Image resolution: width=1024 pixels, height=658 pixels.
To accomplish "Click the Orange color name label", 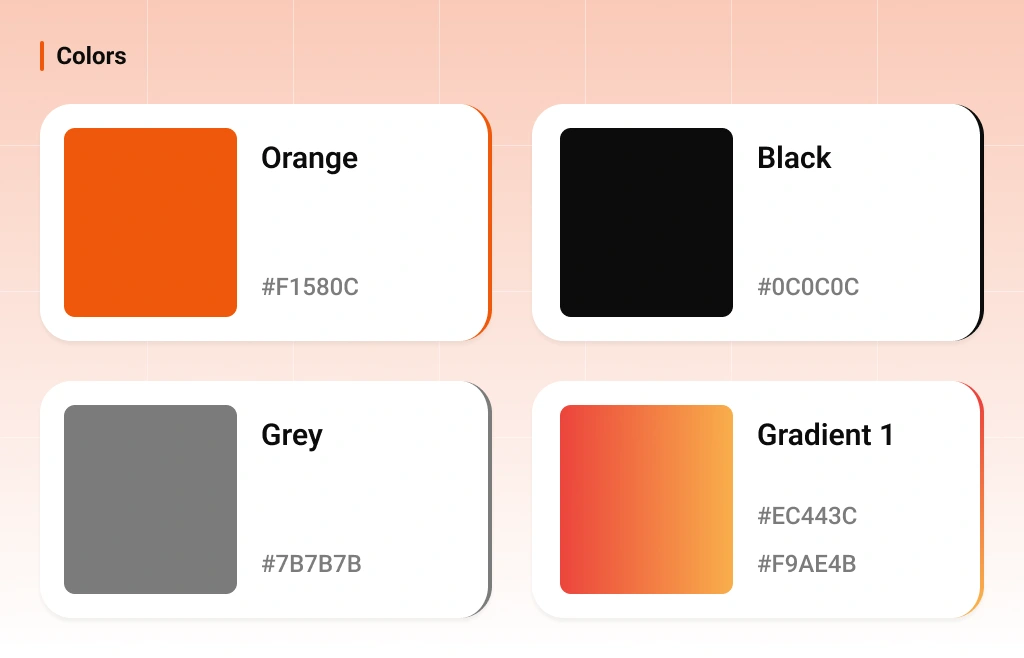I will (310, 159).
